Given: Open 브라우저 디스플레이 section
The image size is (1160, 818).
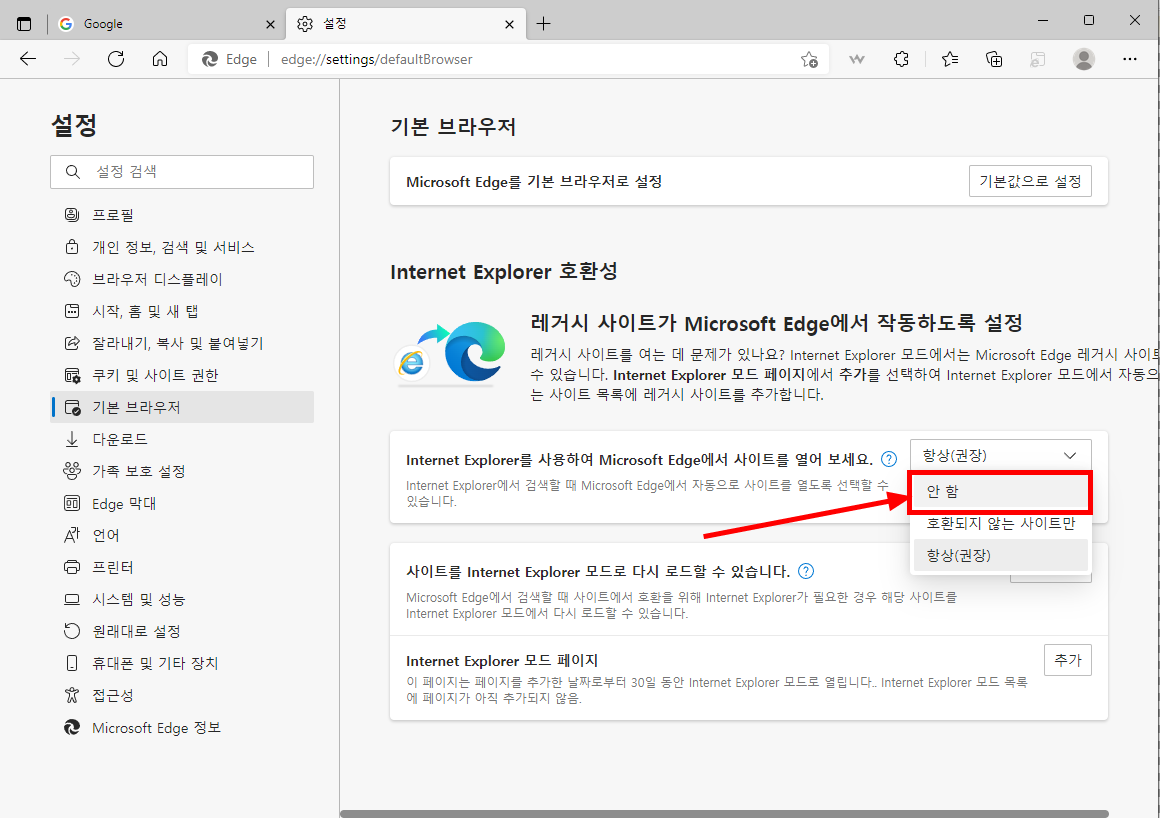Looking at the screenshot, I should point(182,279).
